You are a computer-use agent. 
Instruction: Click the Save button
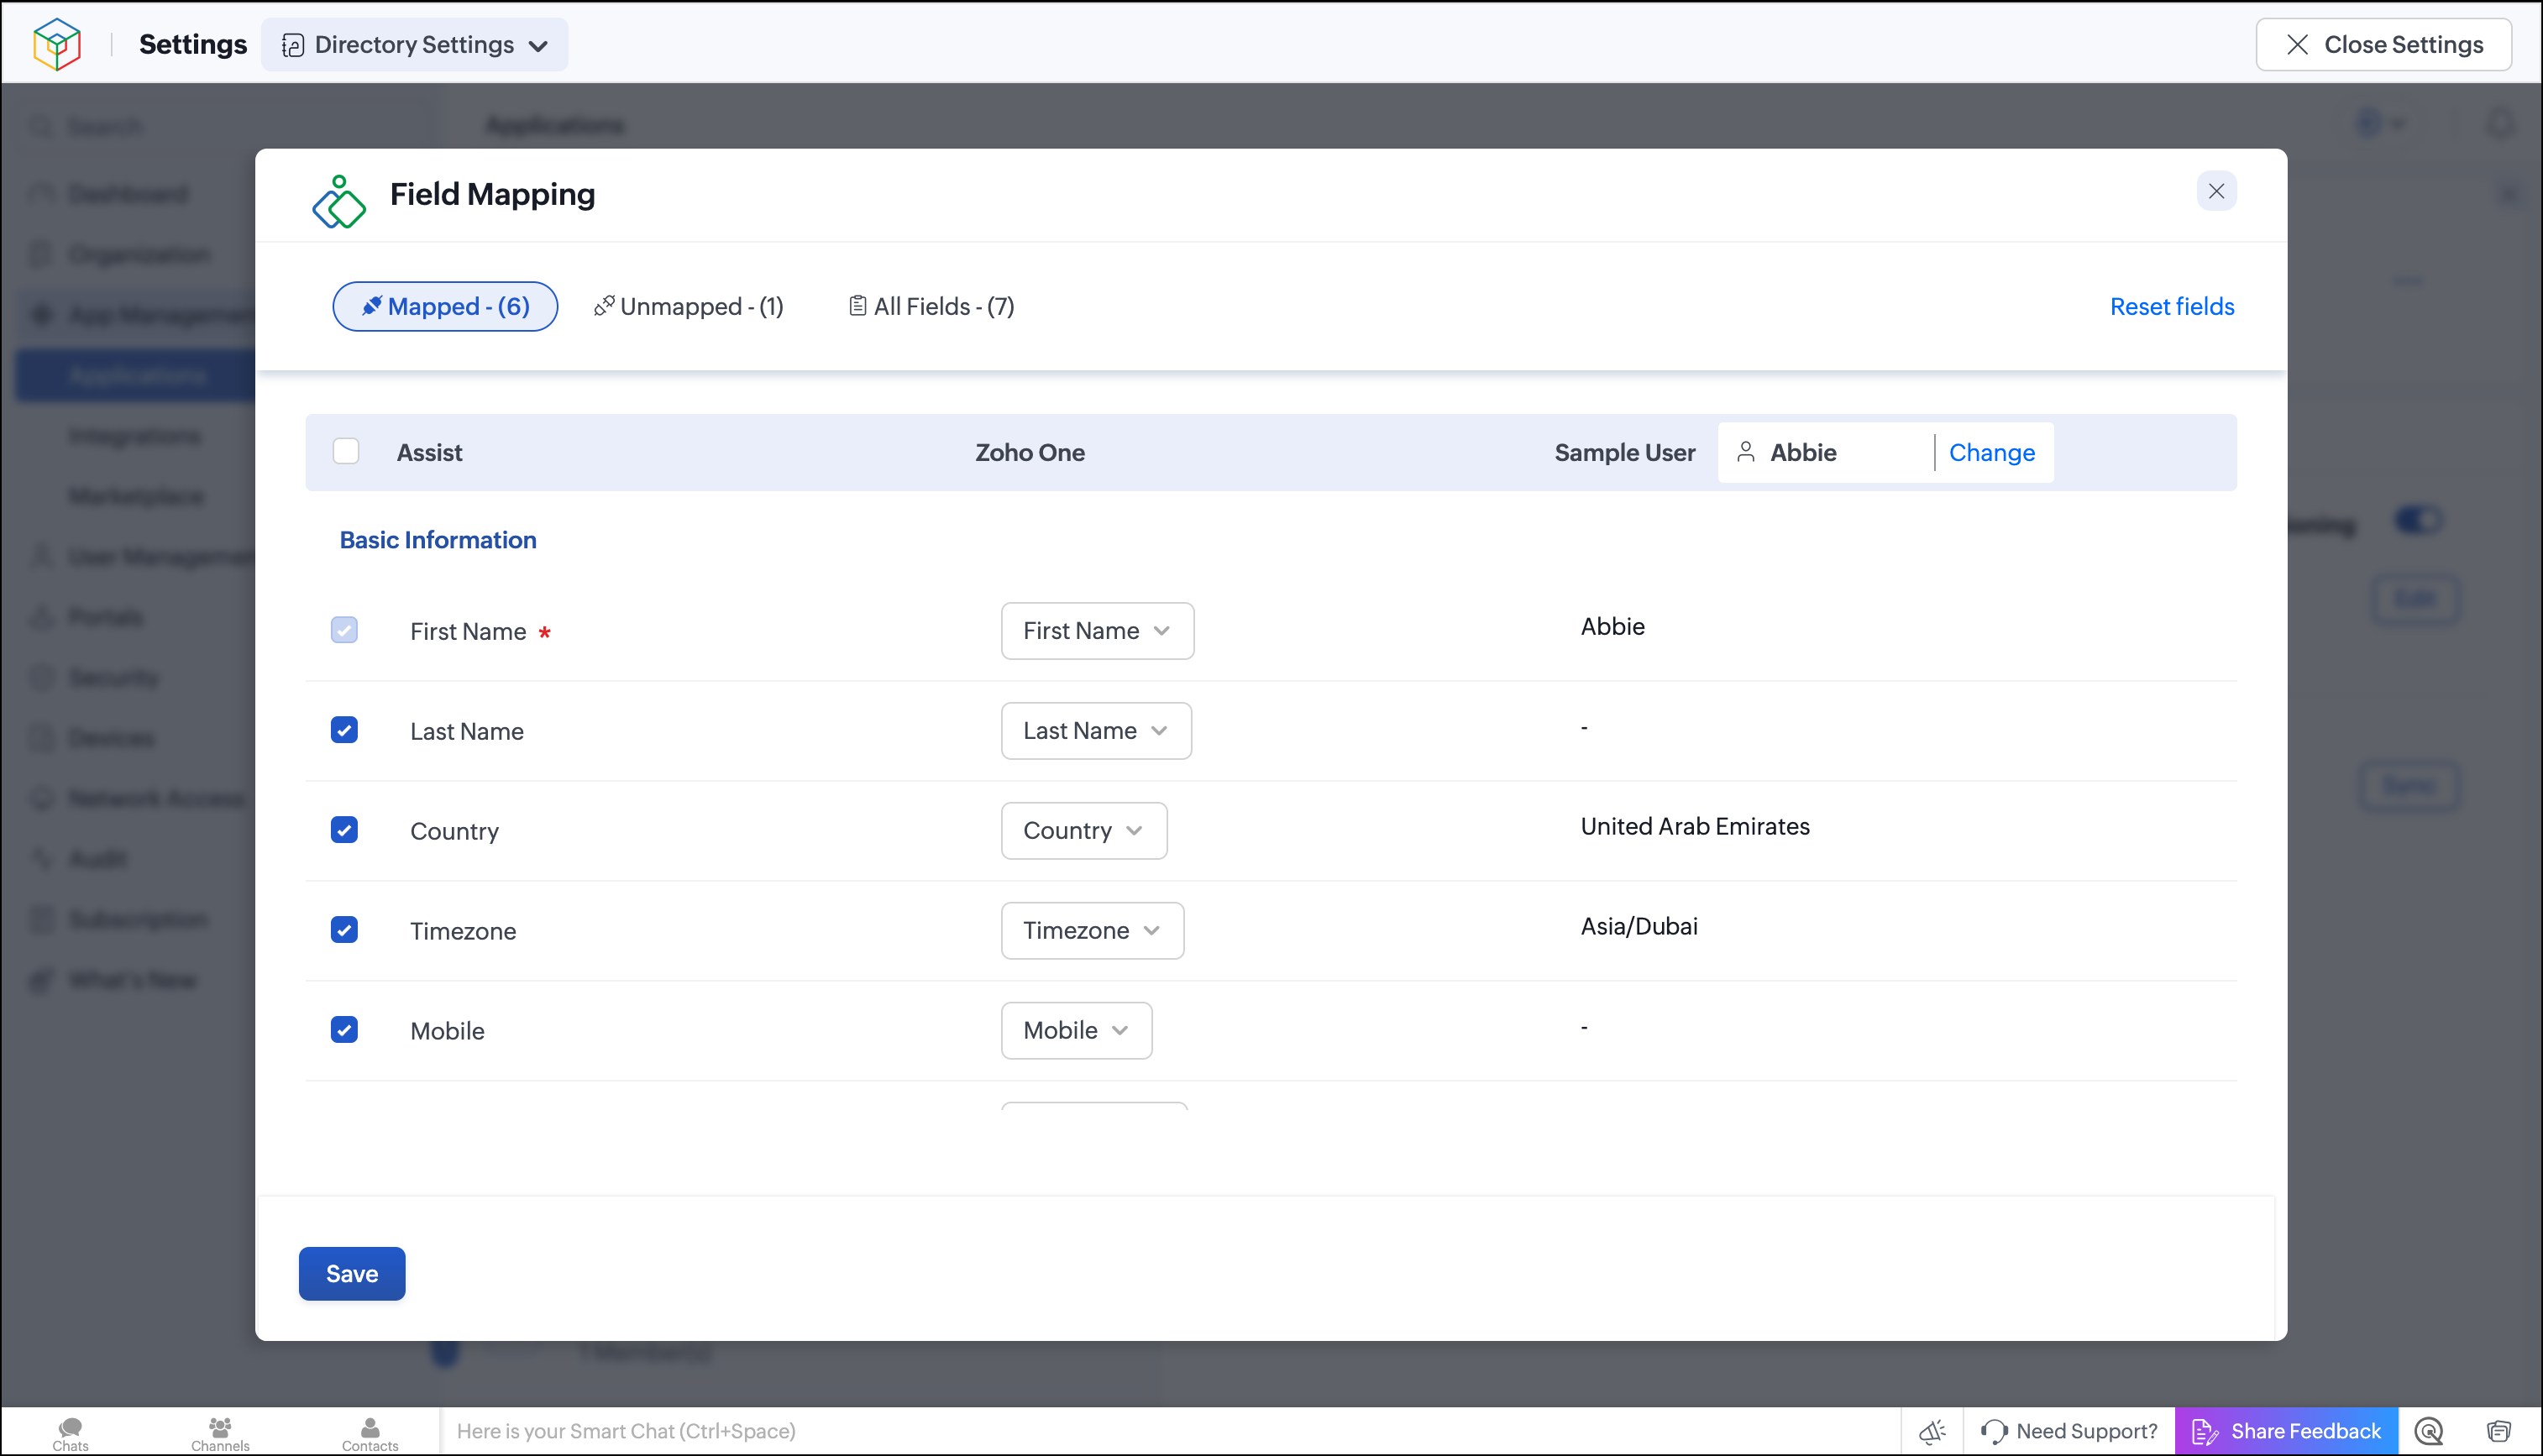point(352,1273)
